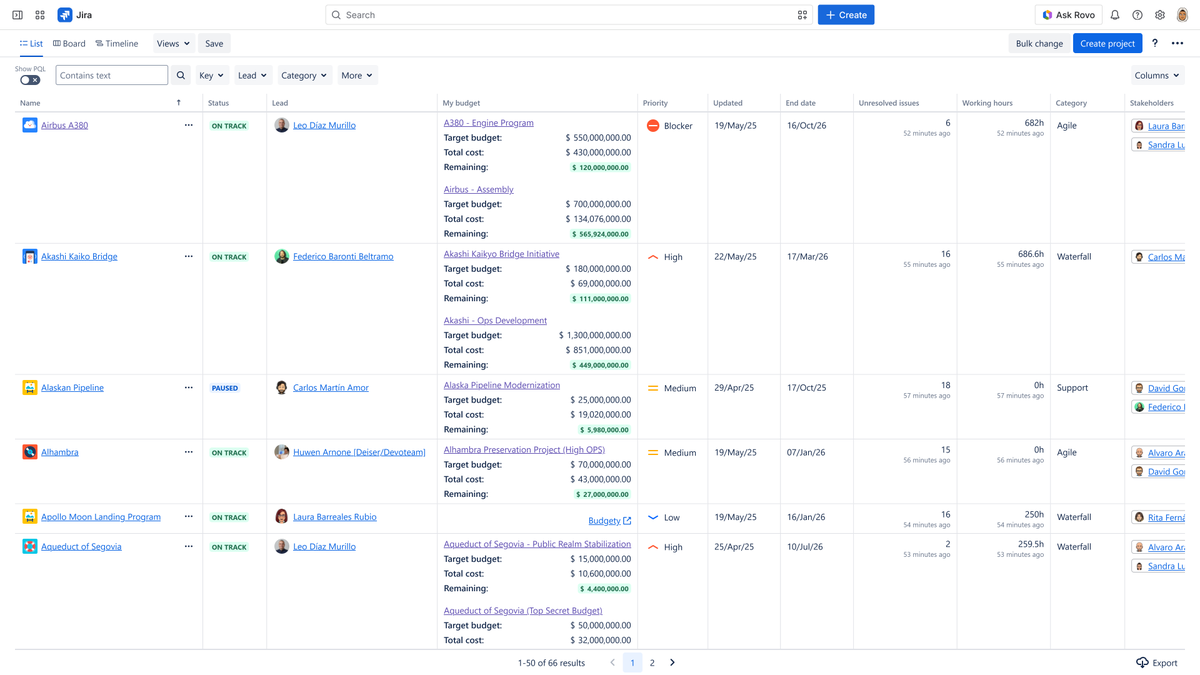This screenshot has height=675, width=1200.
Task: Sort by the Priority column header
Action: [x=655, y=103]
